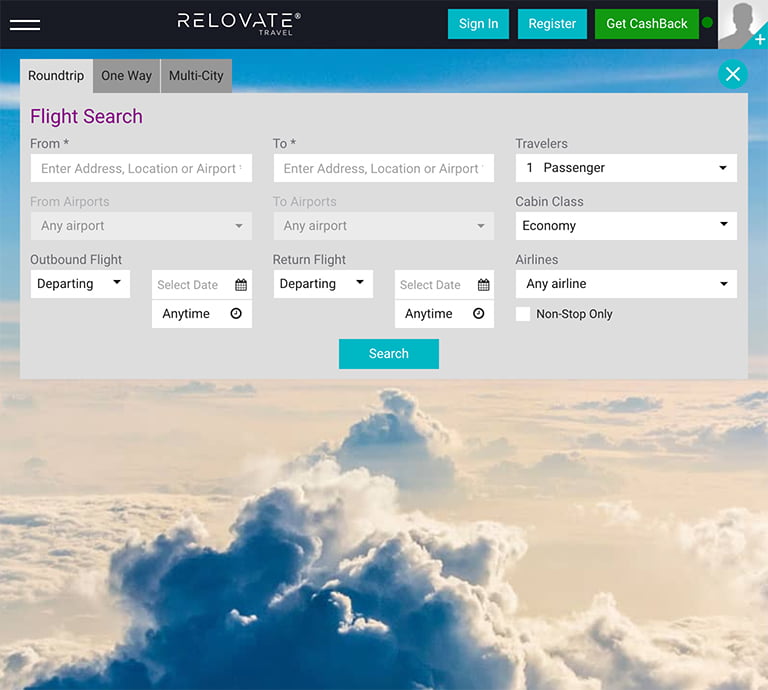Click the Relovate Travel logo
This screenshot has height=690, width=768.
239,24
